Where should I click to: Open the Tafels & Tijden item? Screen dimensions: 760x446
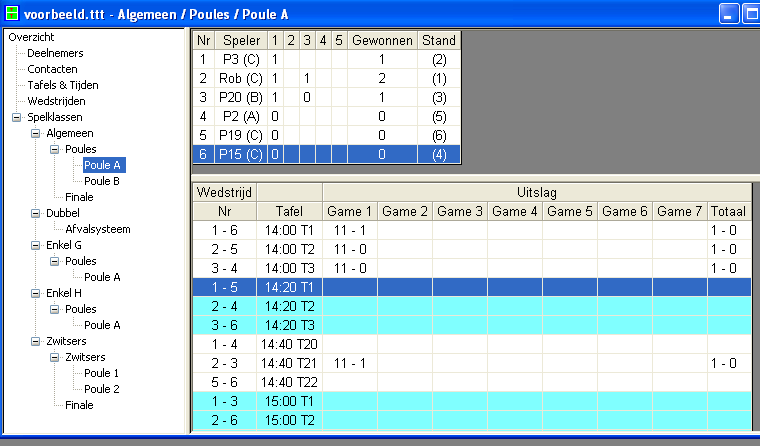[63, 85]
